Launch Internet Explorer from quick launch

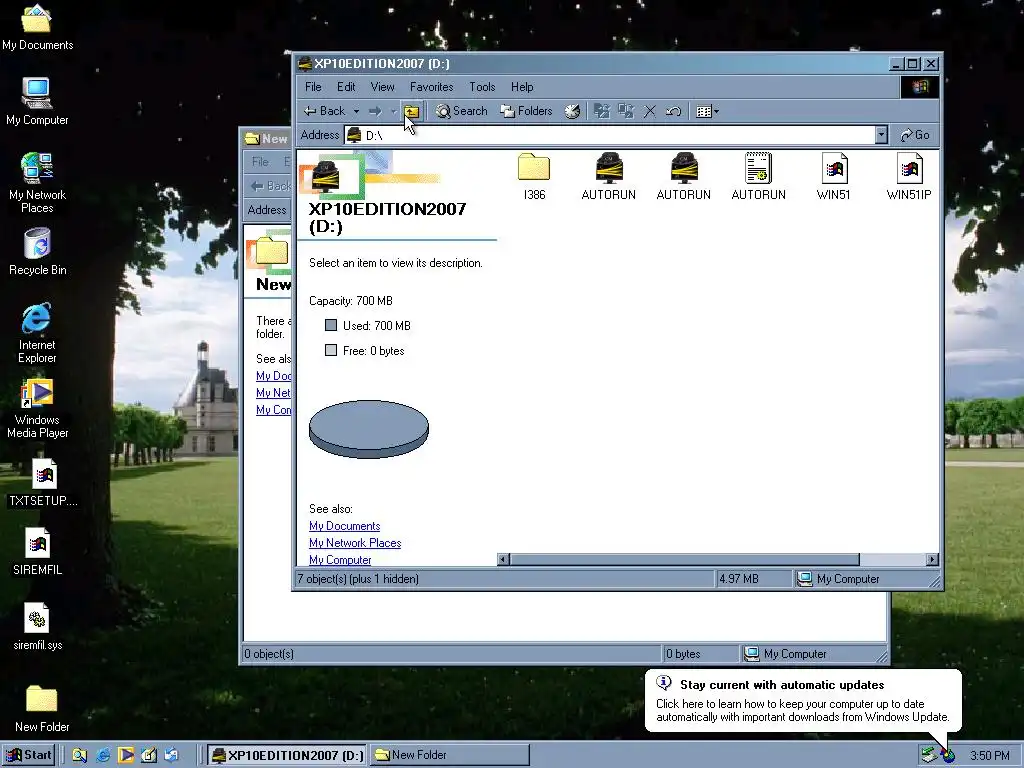point(103,756)
